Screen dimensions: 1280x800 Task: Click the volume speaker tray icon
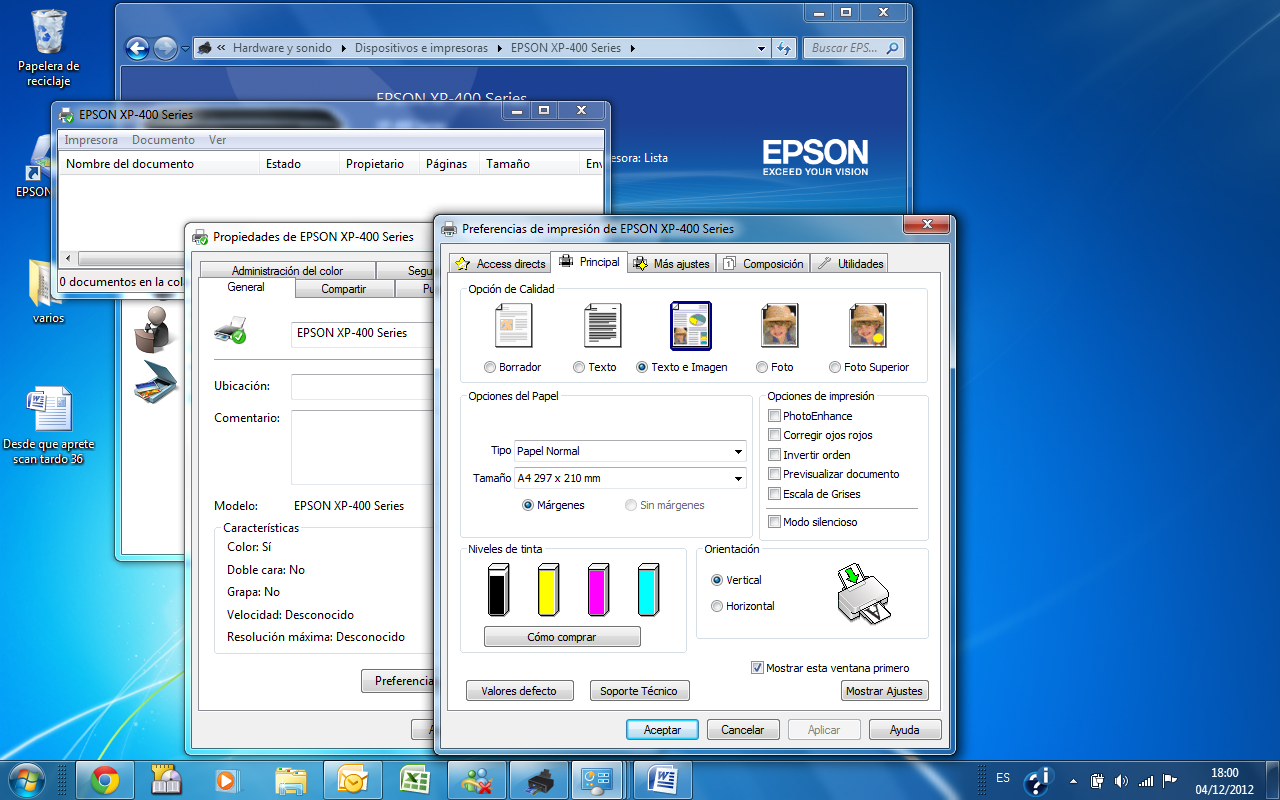pos(1121,780)
